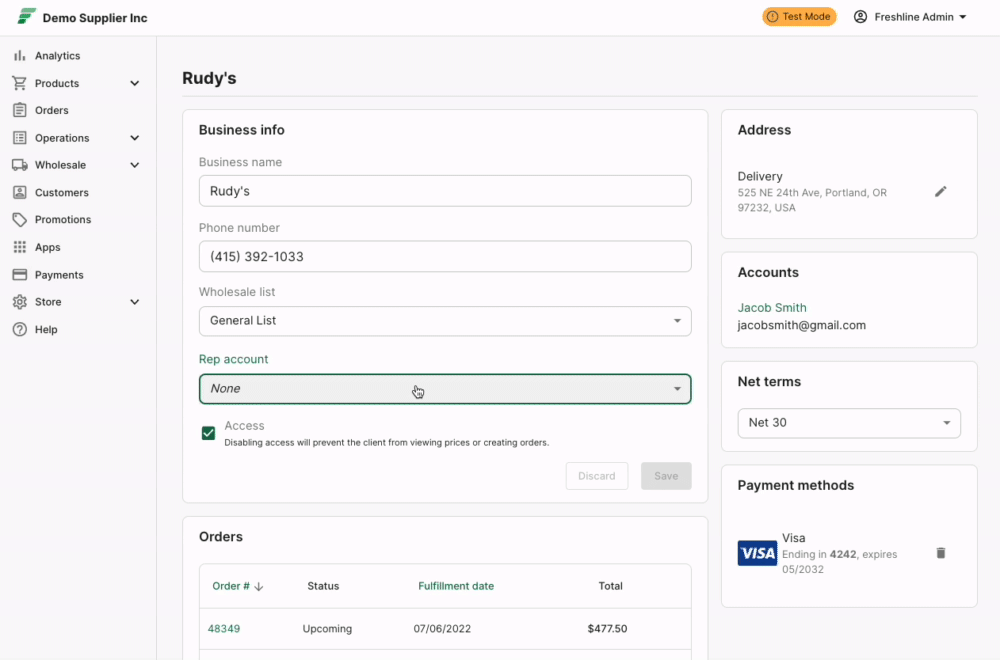1000x660 pixels.
Task: Click the Payments card icon
Action: pyautogui.click(x=19, y=275)
